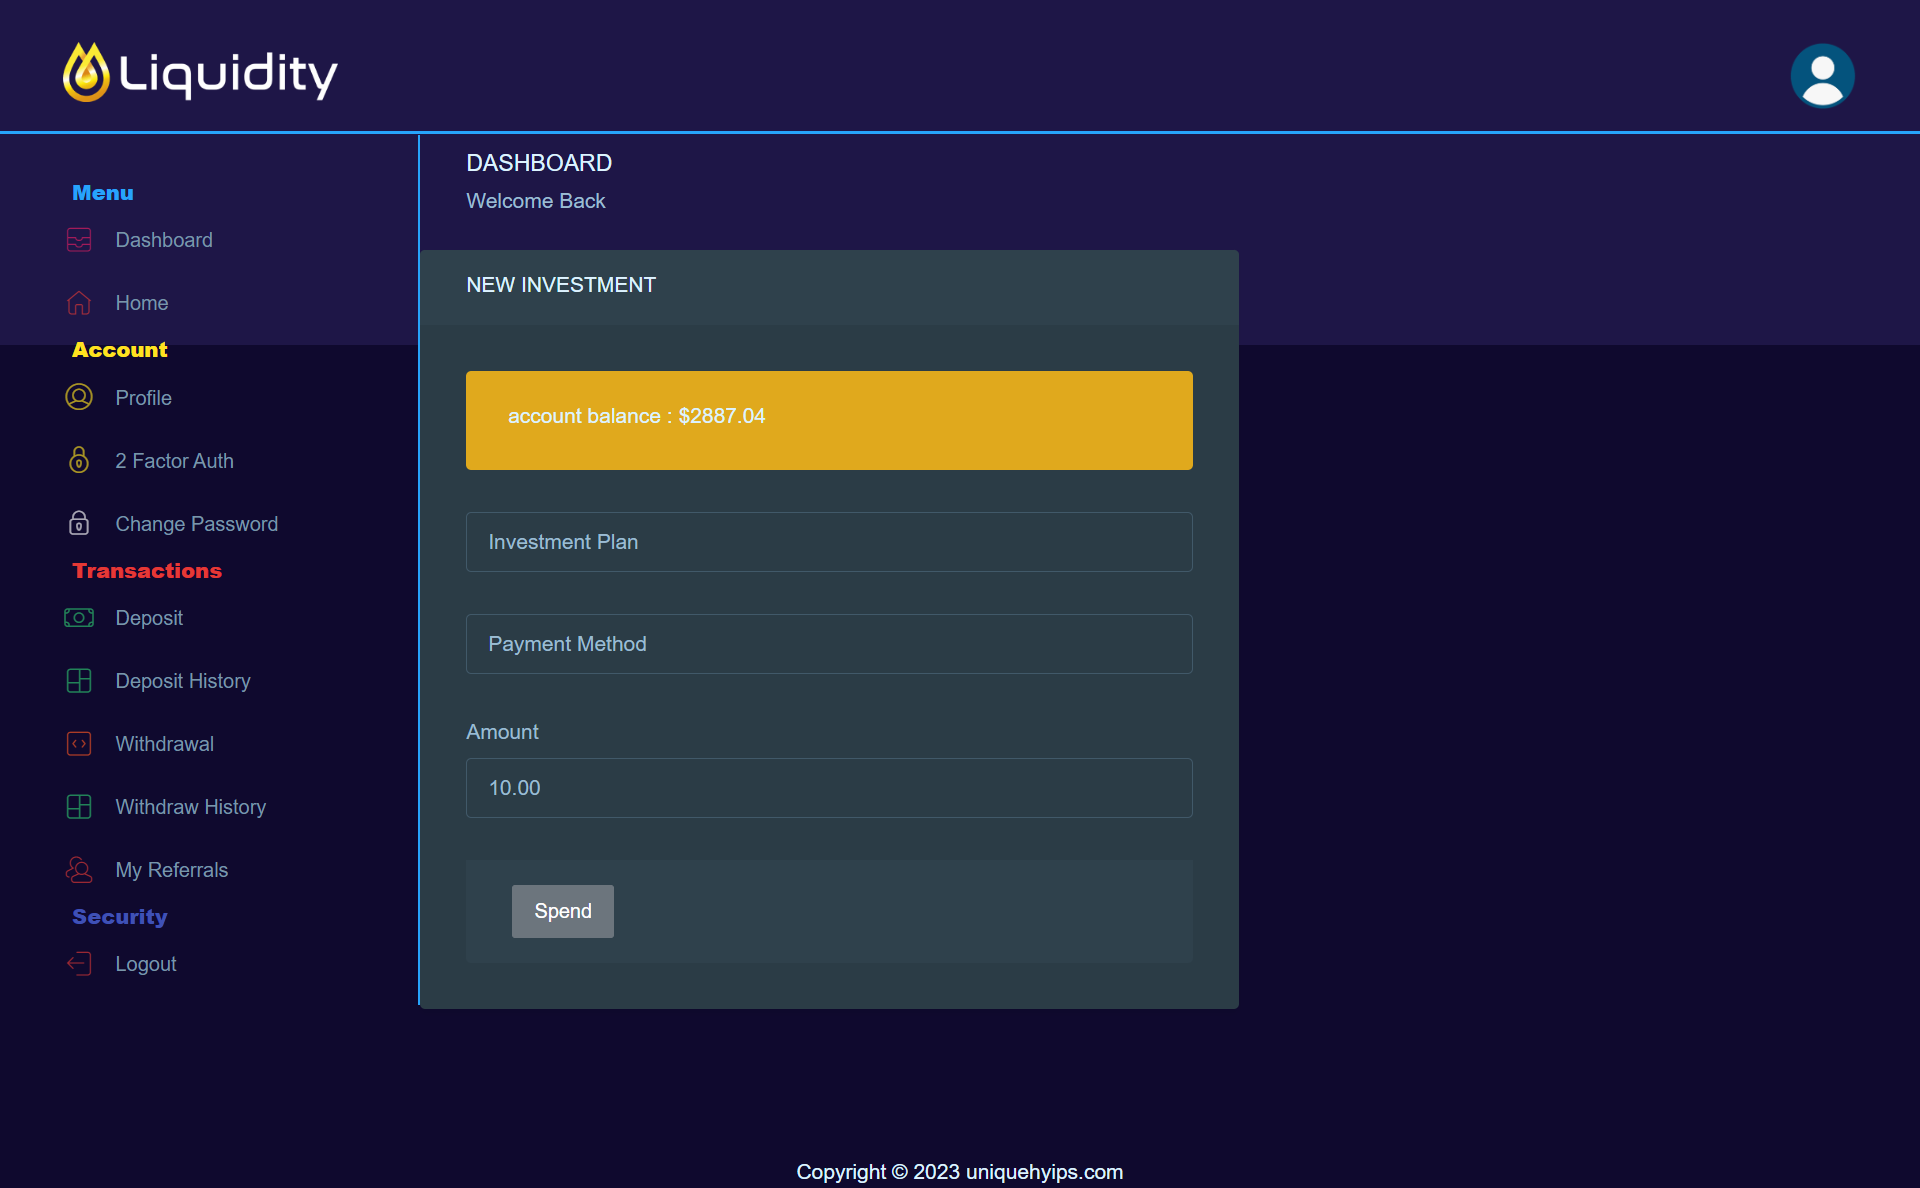
Task: Focus the Amount input field
Action: pyautogui.click(x=829, y=788)
